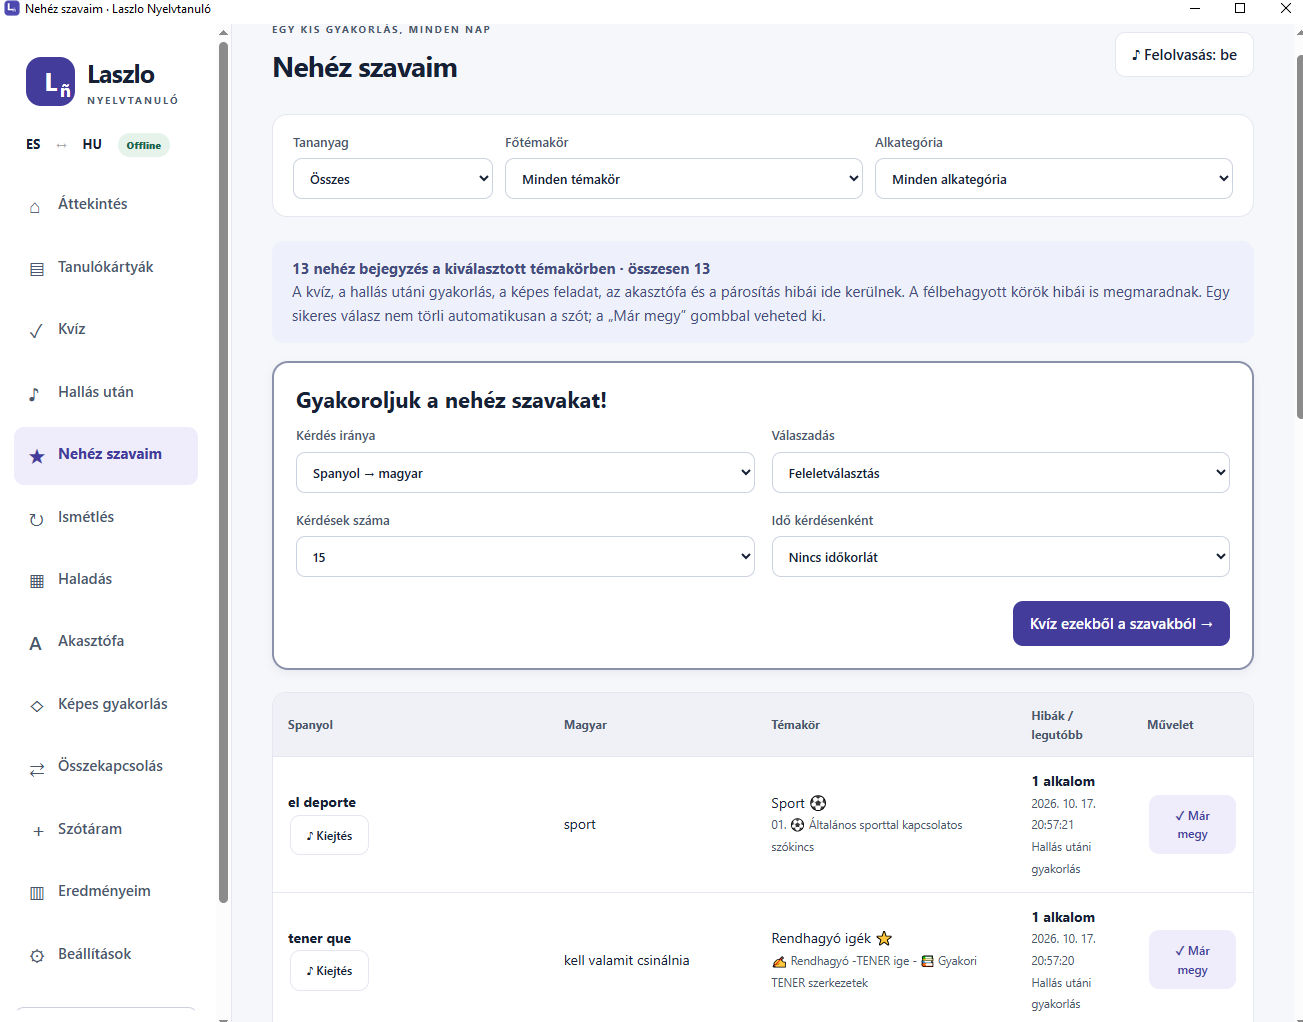Play Kiejtés for tener que

[x=329, y=971]
